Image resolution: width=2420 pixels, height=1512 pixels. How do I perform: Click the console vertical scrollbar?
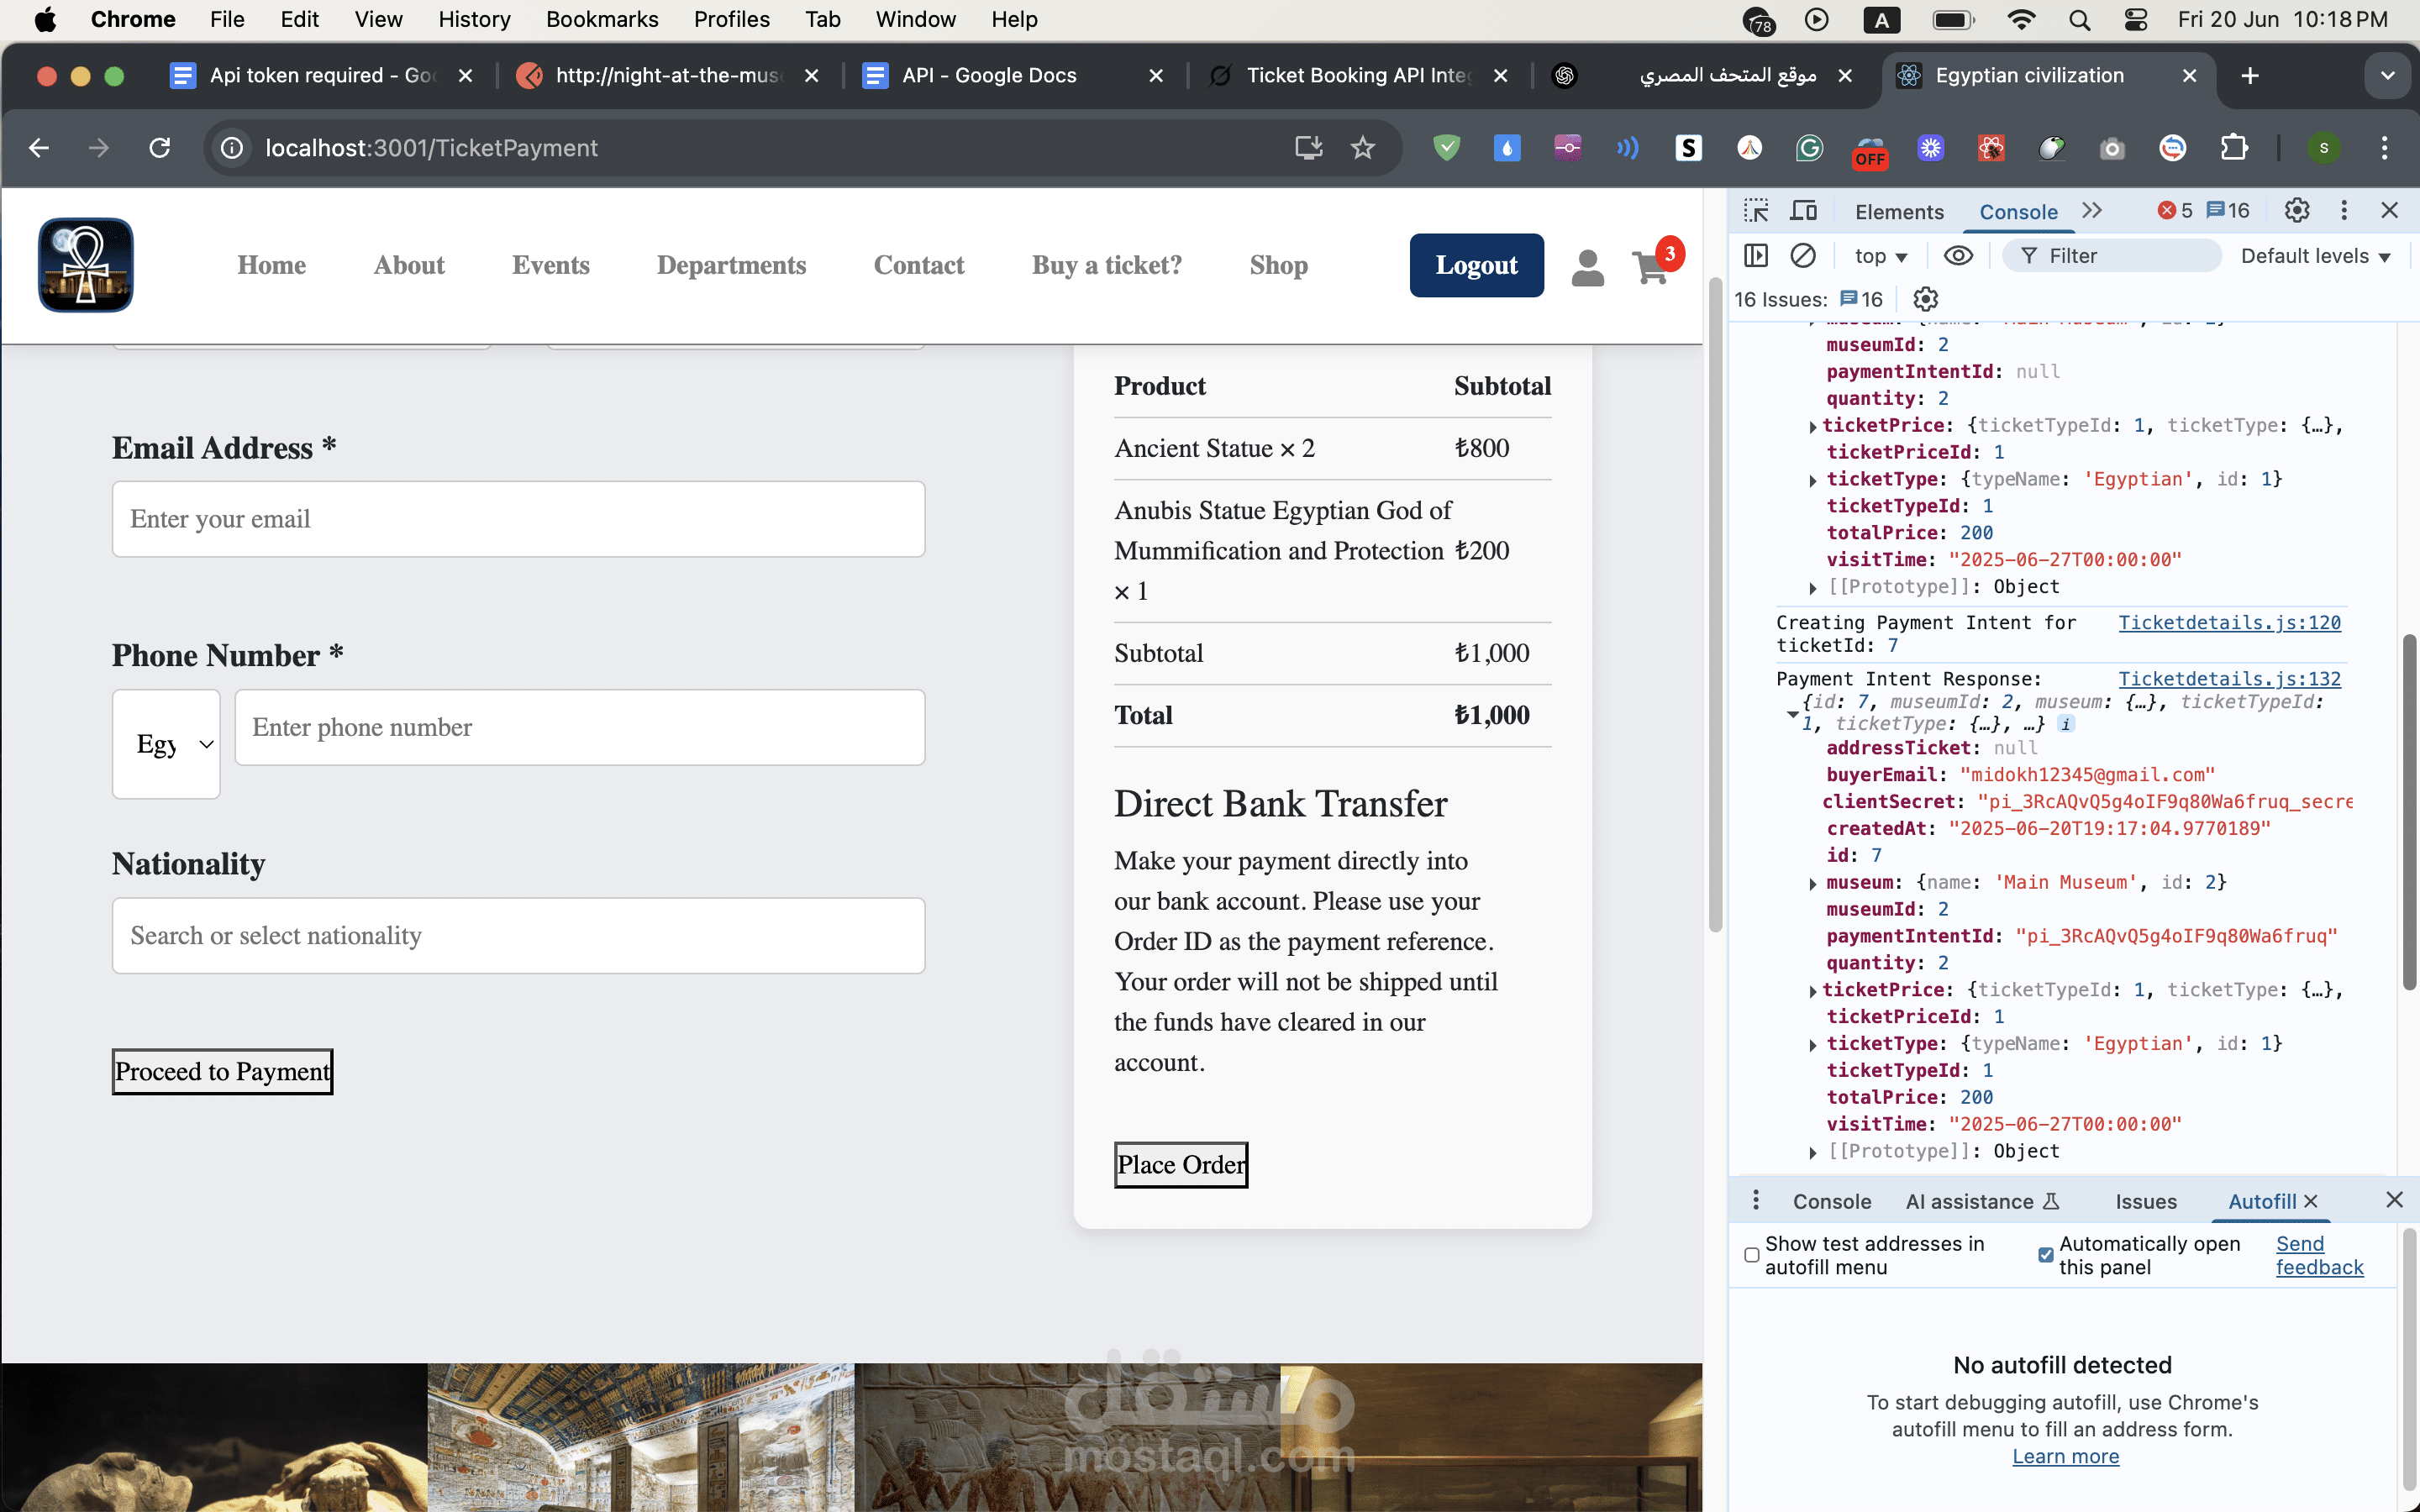click(x=2408, y=812)
